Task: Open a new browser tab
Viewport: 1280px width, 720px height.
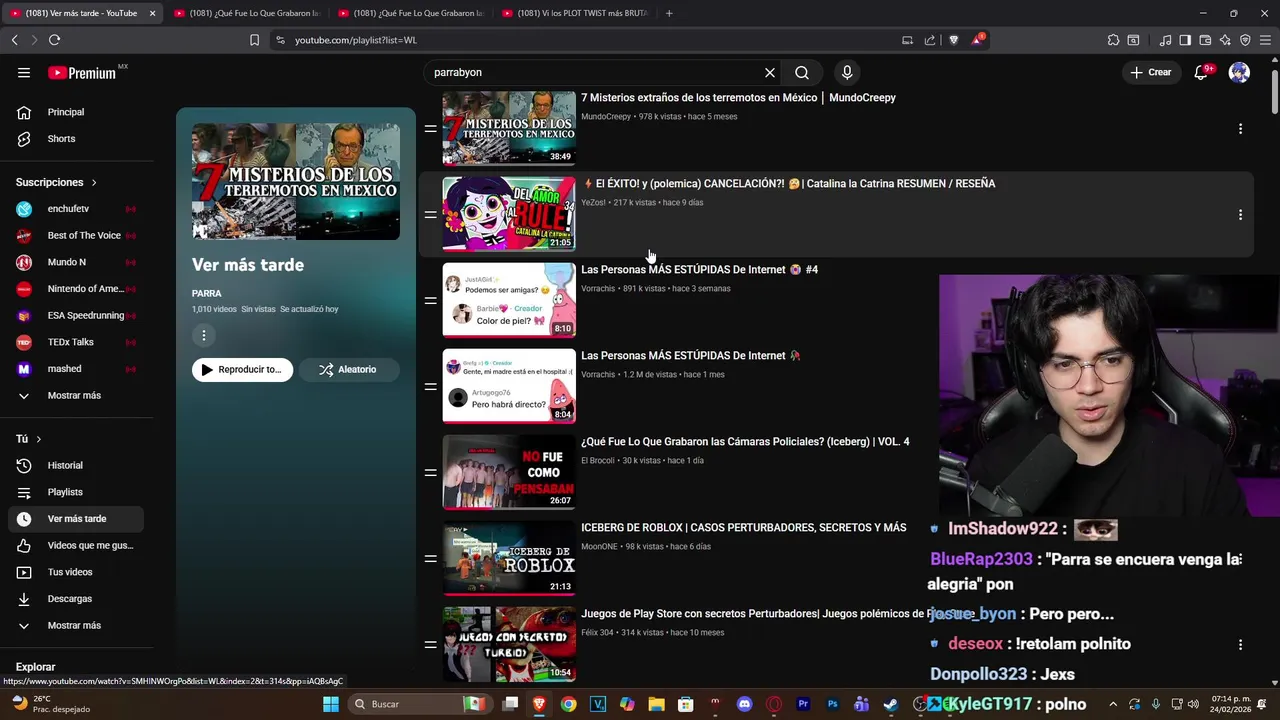Action: coord(669,13)
